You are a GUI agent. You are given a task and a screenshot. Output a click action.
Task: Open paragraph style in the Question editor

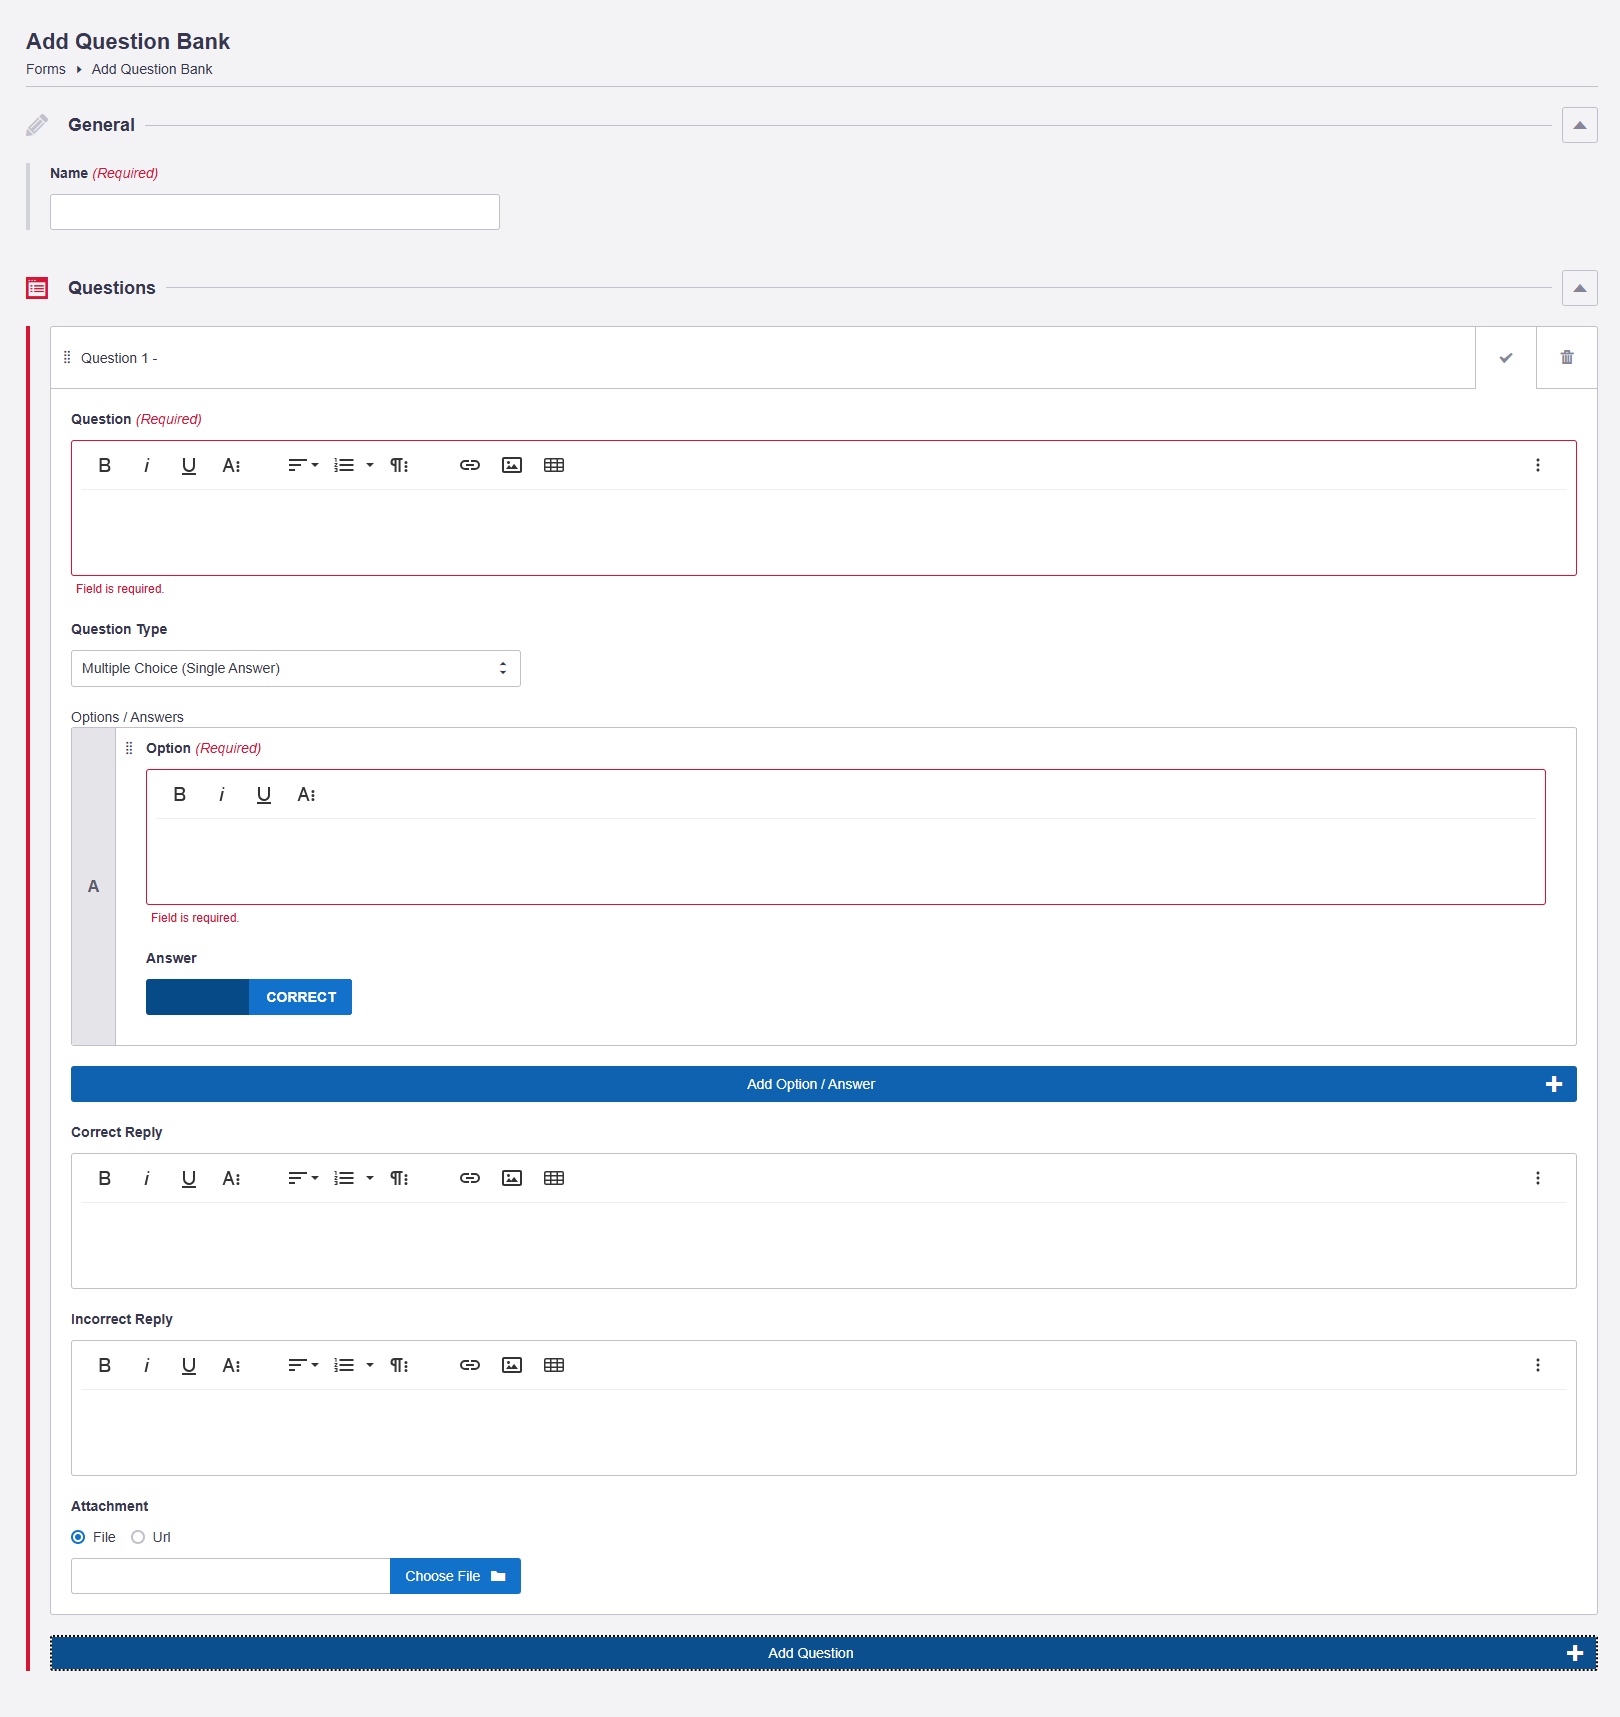(399, 465)
